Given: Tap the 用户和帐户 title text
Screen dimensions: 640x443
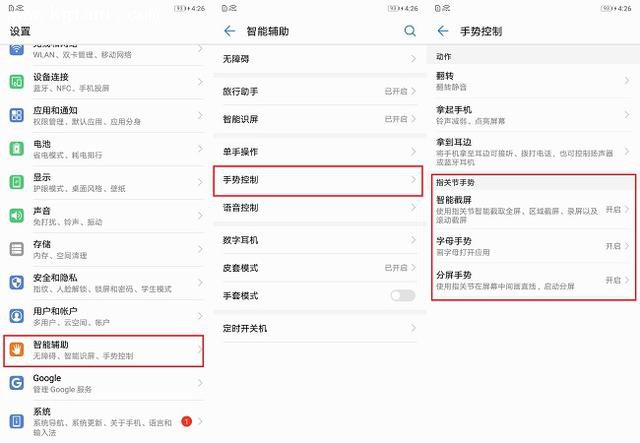Looking at the screenshot, I should pyautogui.click(x=55, y=311).
